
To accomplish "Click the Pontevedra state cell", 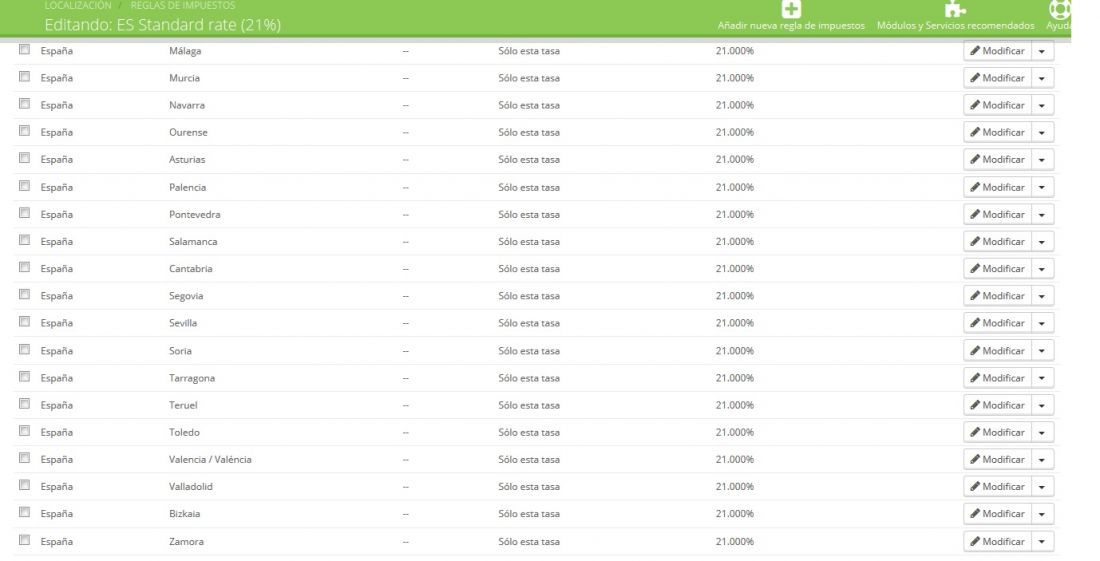I will [x=194, y=215].
